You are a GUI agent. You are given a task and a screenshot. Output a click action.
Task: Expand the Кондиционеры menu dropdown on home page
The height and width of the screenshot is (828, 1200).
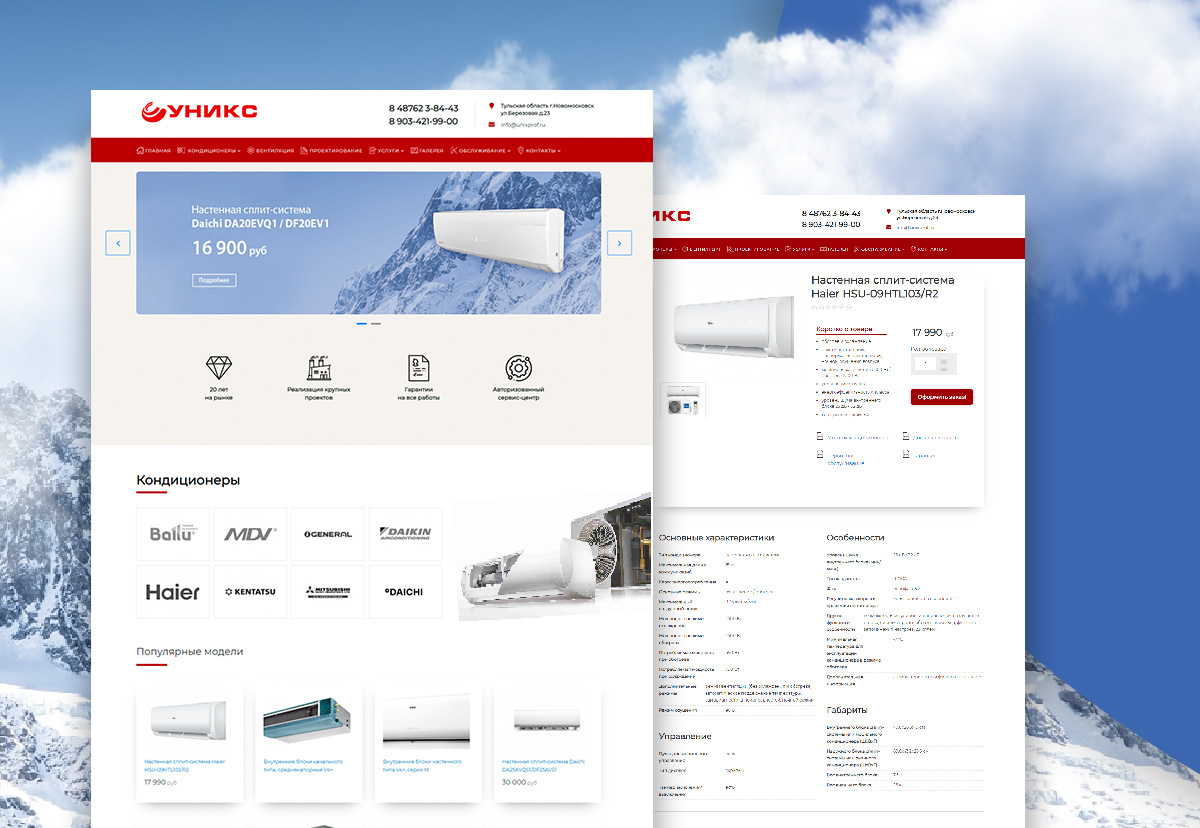208,151
